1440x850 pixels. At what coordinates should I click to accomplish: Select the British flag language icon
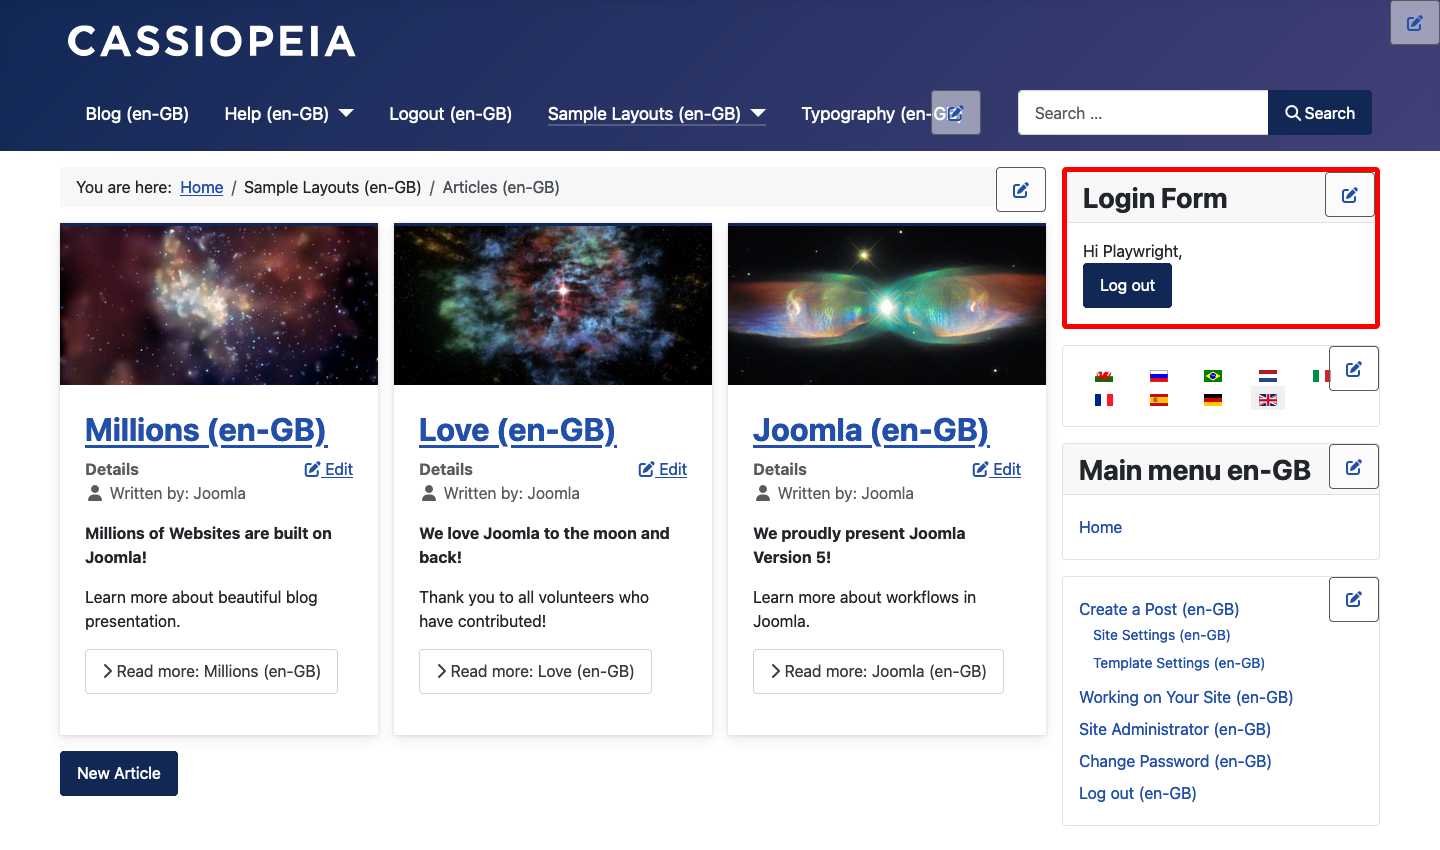[1267, 398]
